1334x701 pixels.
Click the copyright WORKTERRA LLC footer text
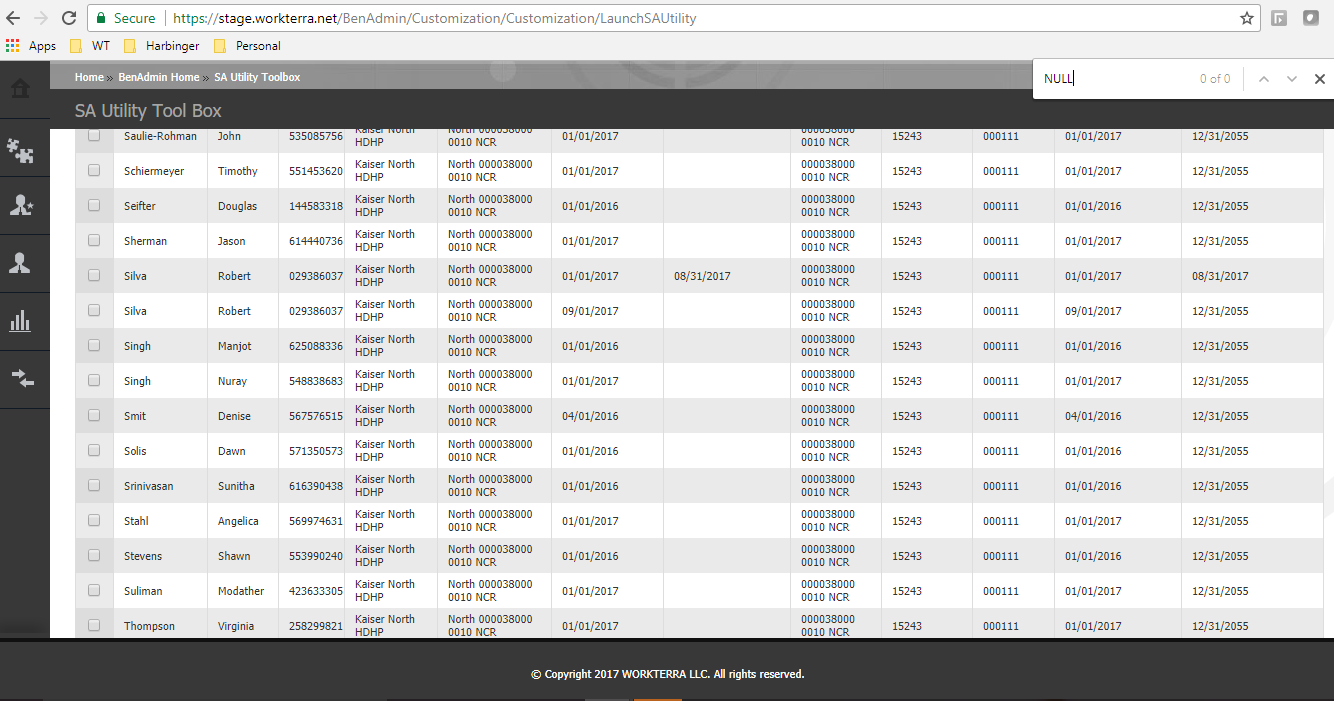click(x=667, y=674)
